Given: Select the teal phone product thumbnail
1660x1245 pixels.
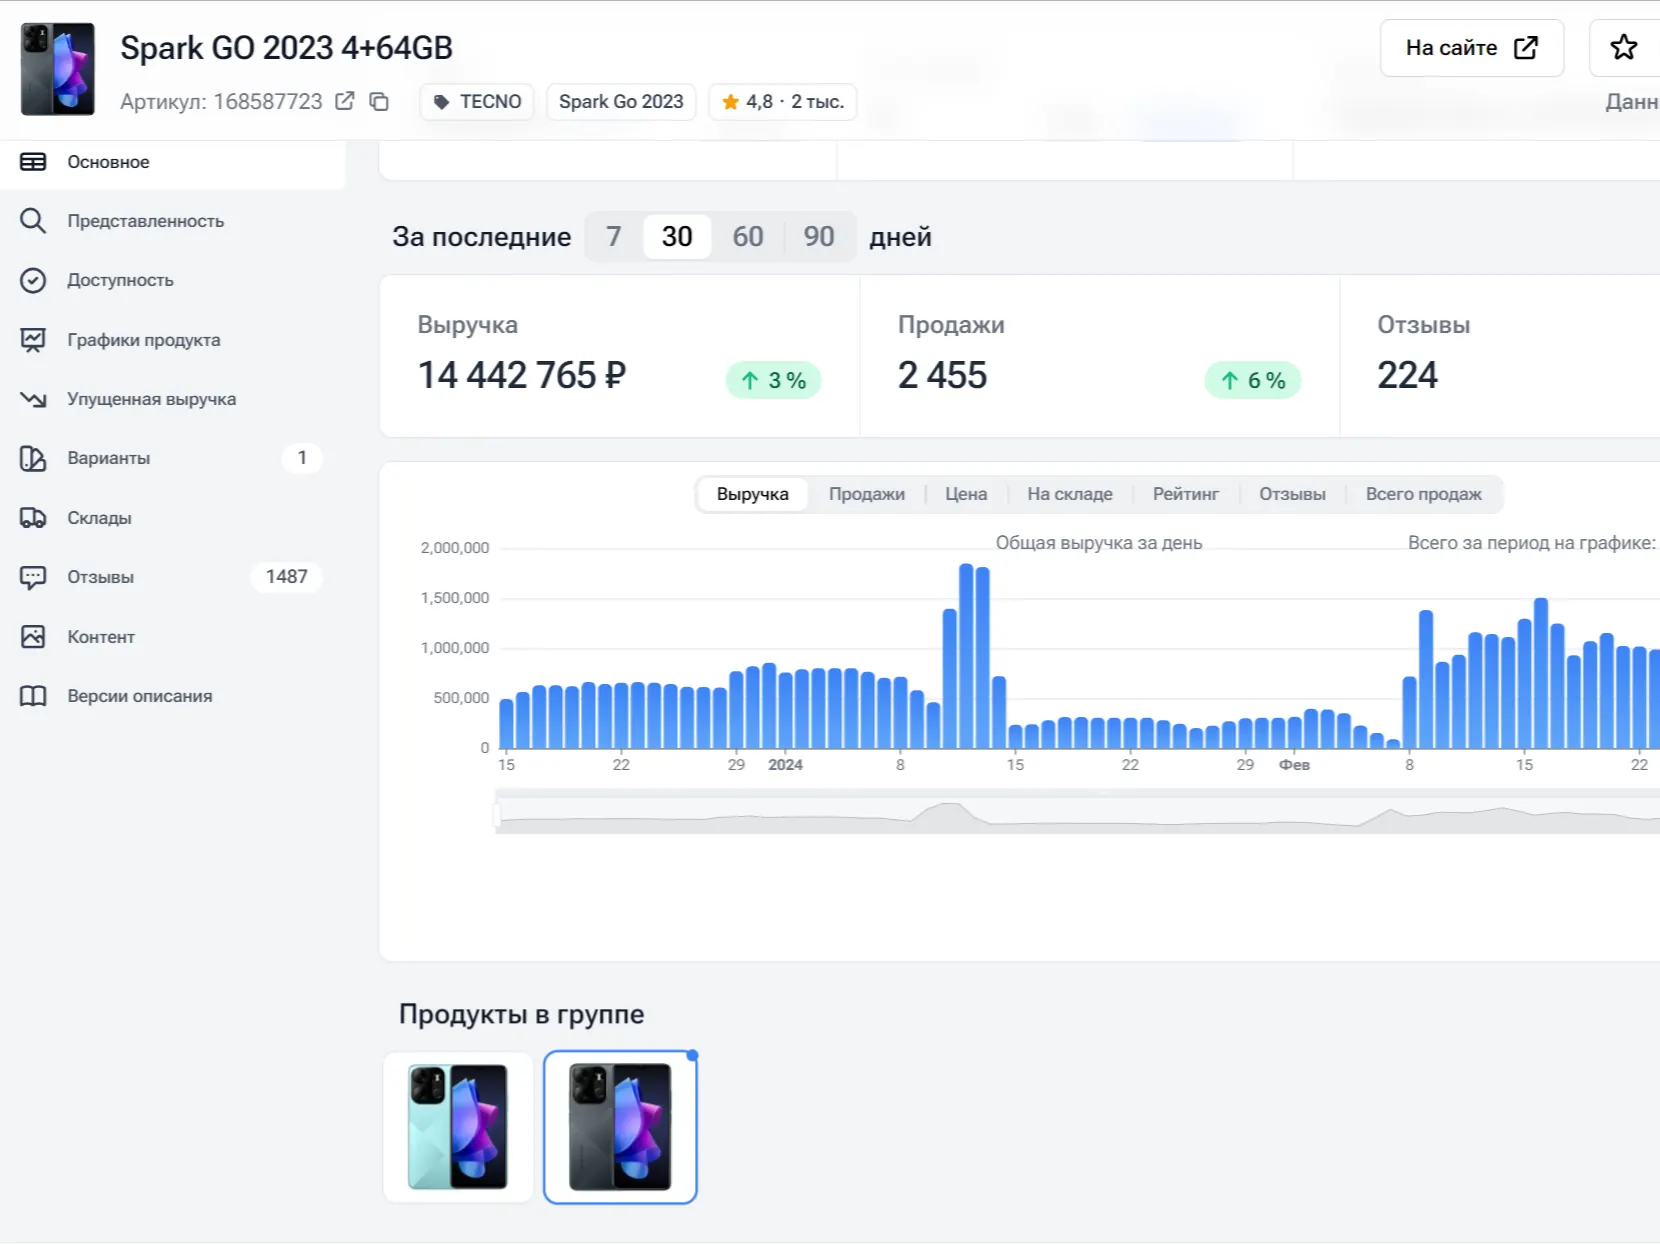Looking at the screenshot, I should coord(458,1127).
